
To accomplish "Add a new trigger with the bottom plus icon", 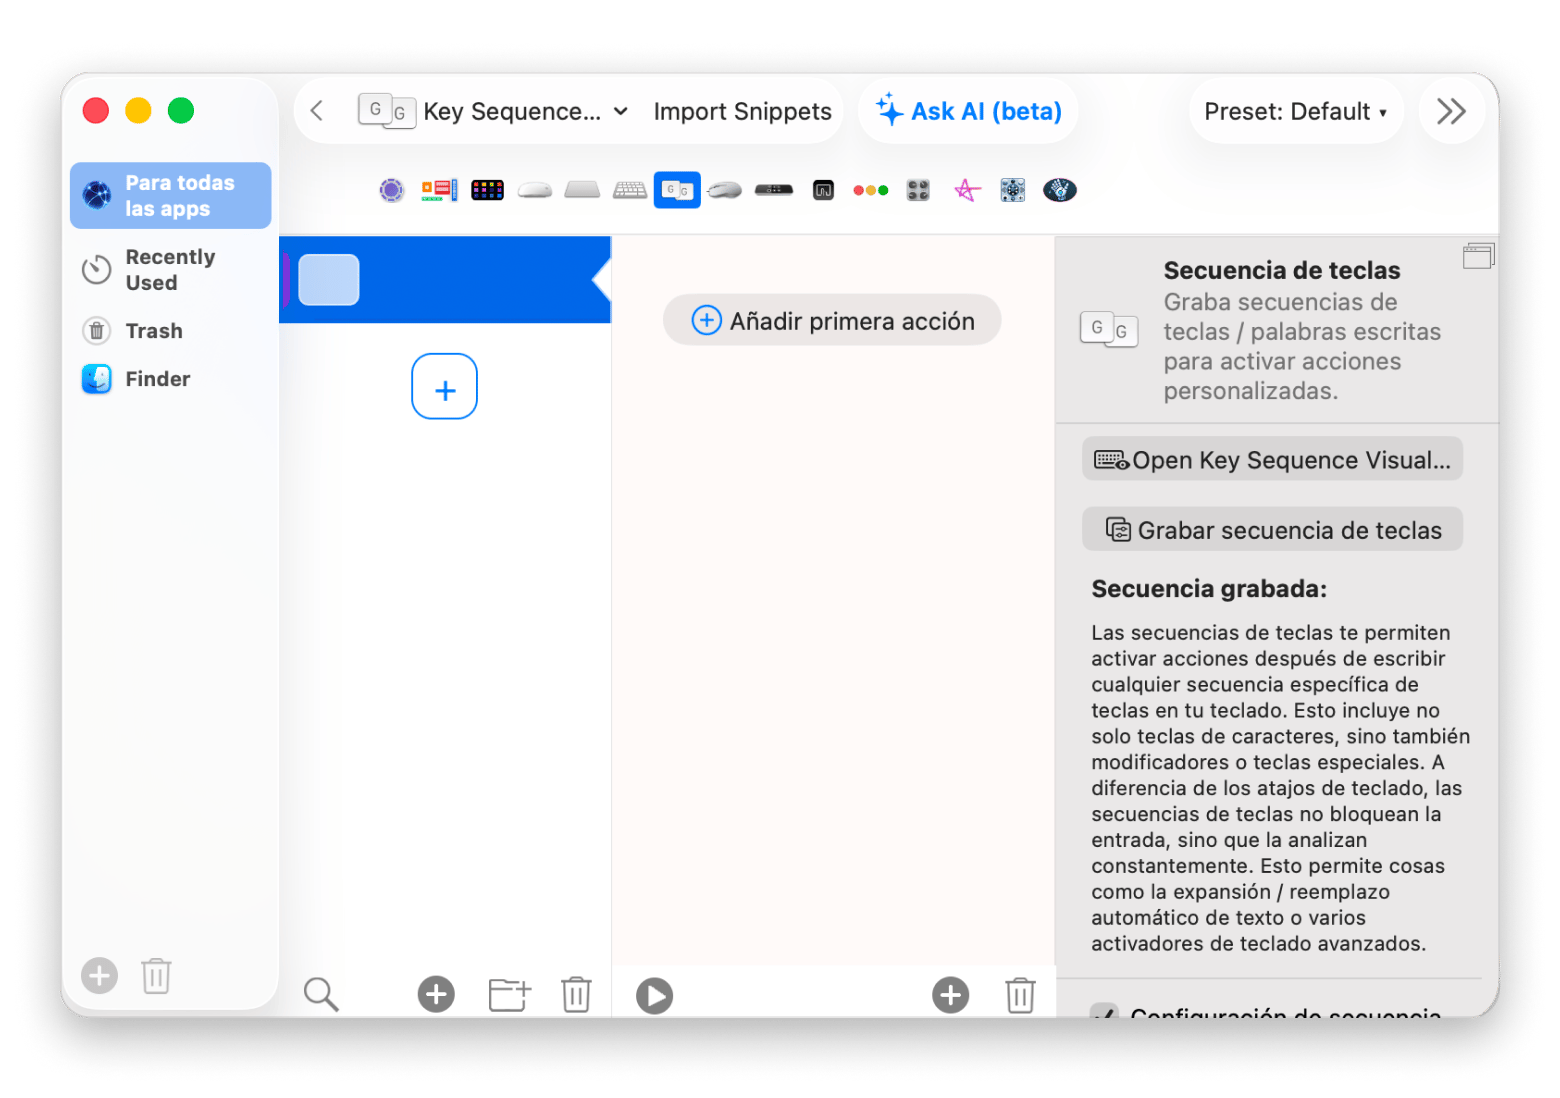I will [436, 995].
